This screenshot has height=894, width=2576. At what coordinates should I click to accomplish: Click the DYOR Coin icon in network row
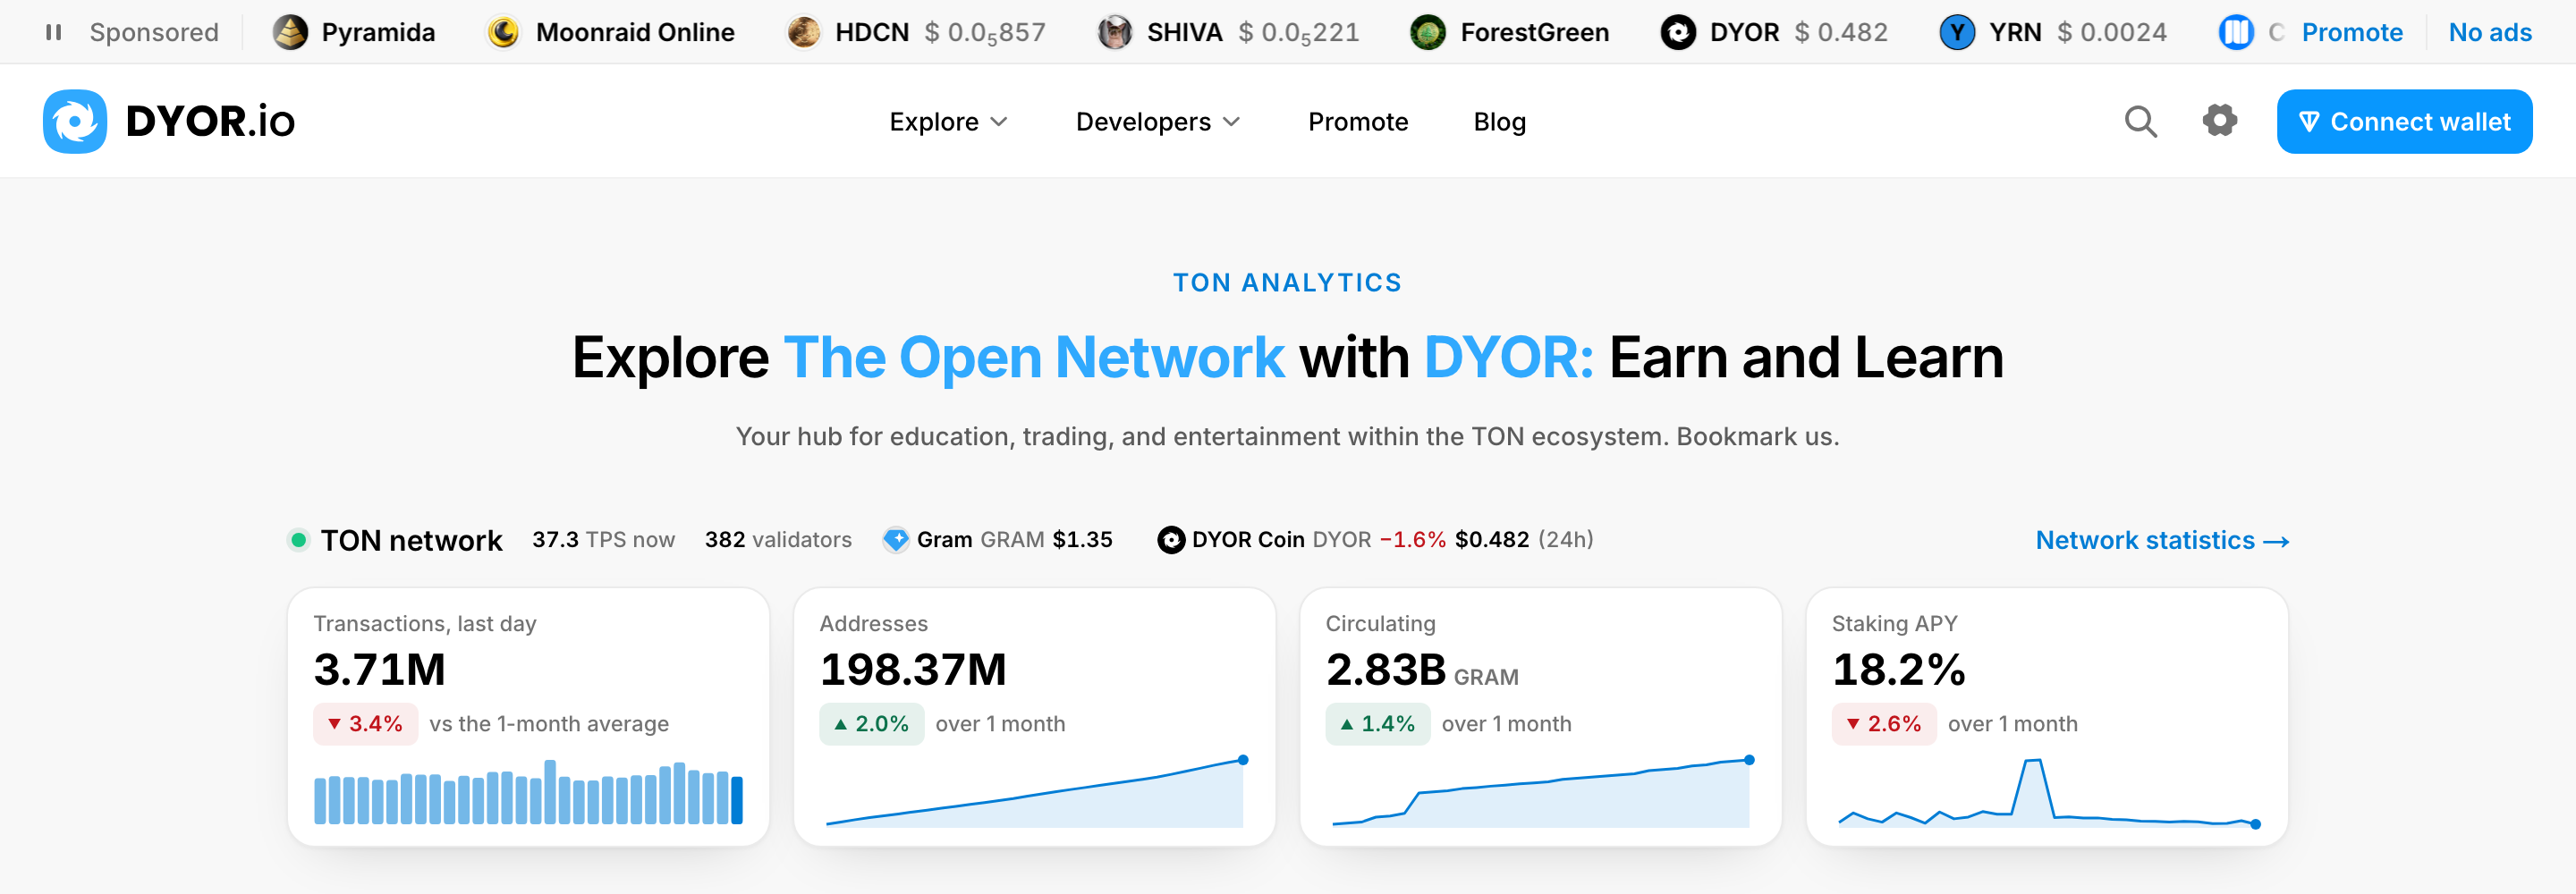1171,540
